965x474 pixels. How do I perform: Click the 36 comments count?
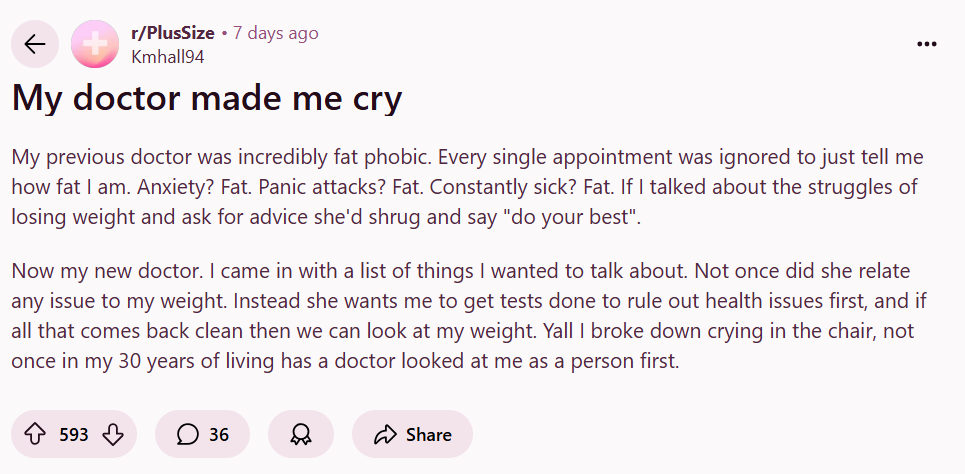pos(219,435)
